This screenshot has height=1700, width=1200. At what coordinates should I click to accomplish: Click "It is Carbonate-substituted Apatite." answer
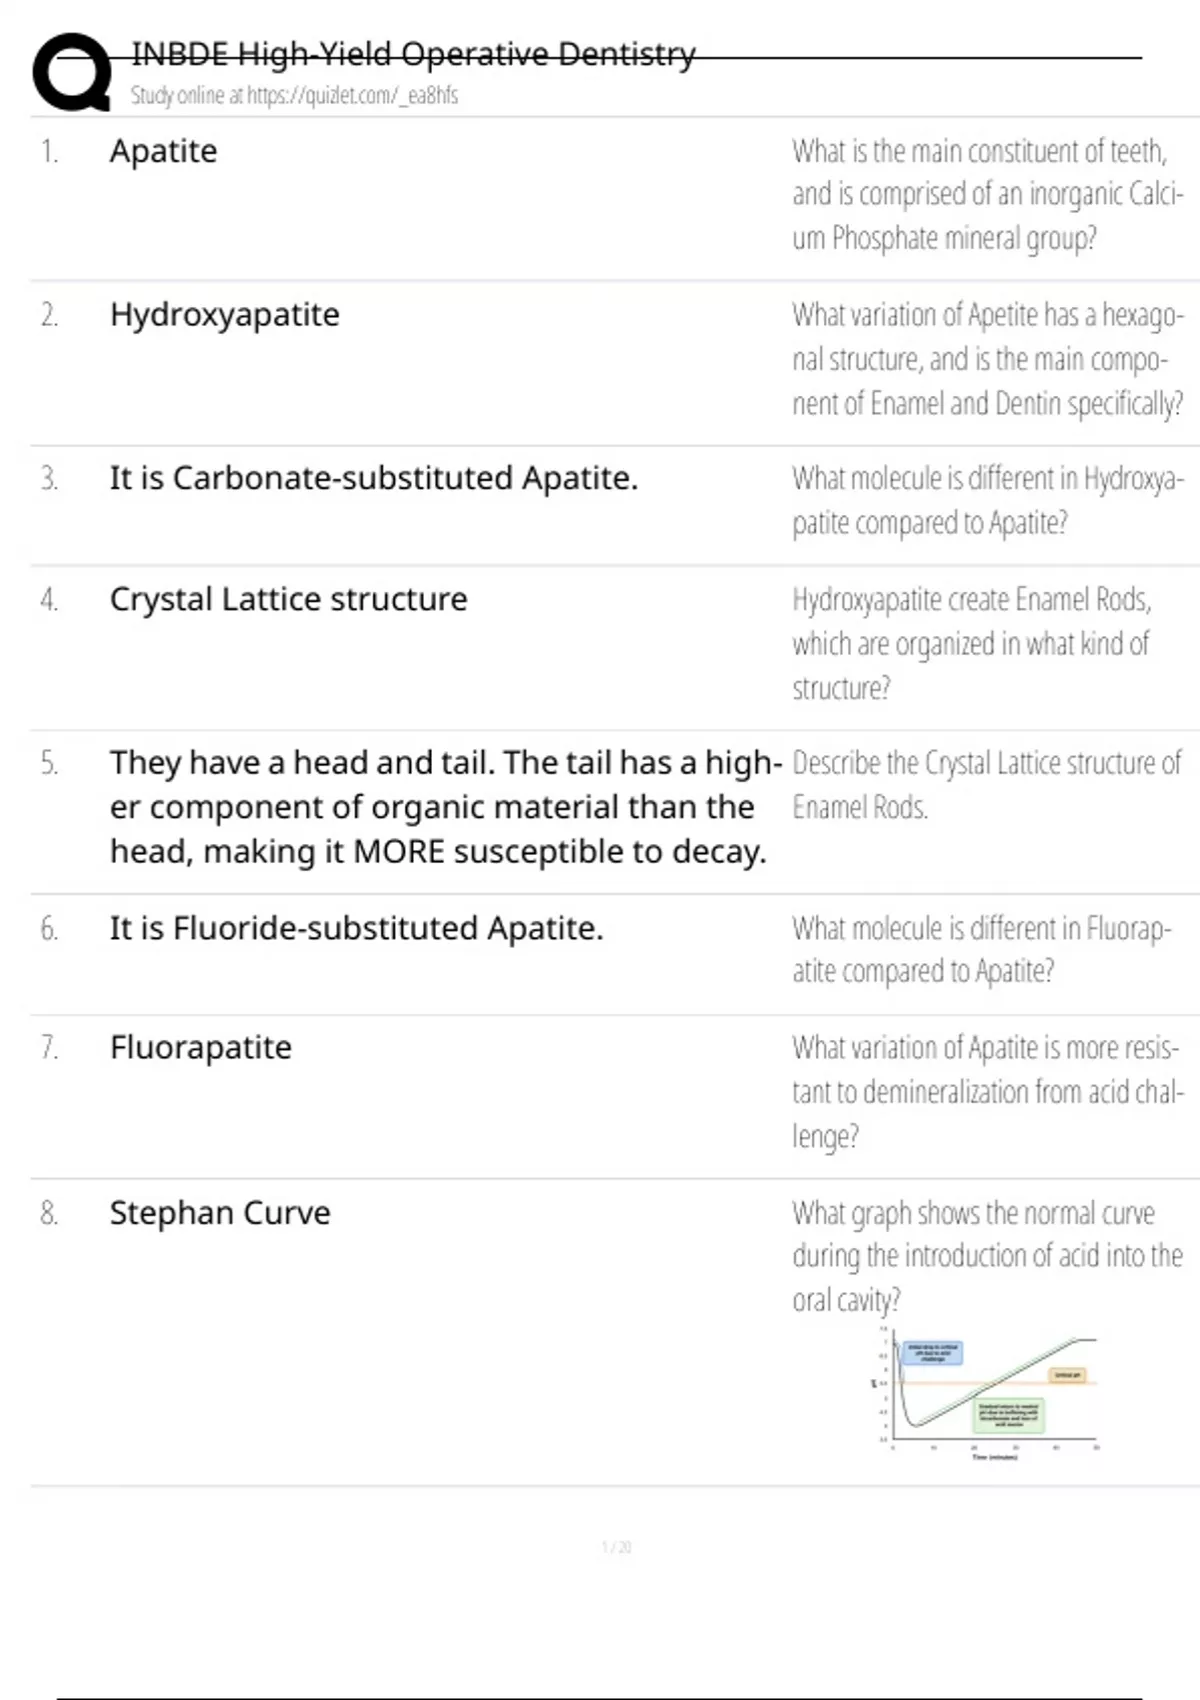click(373, 478)
